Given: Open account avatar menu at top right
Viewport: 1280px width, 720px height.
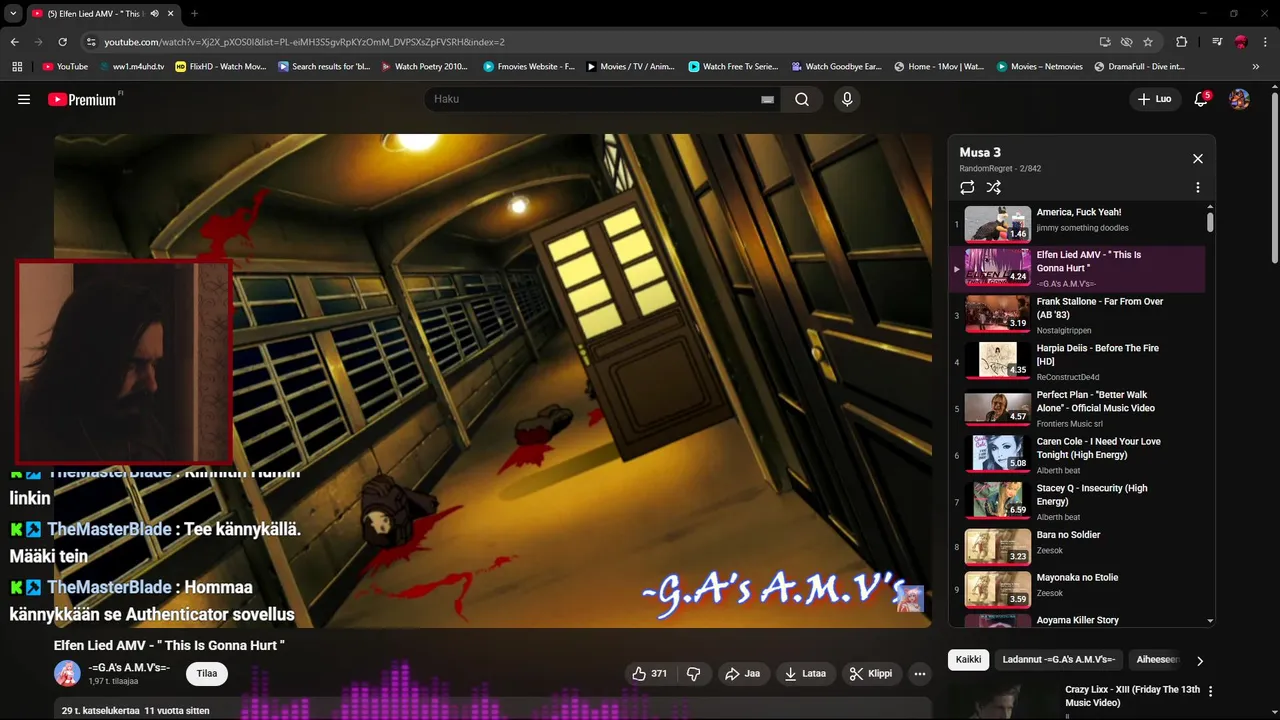Looking at the screenshot, I should [x=1239, y=99].
